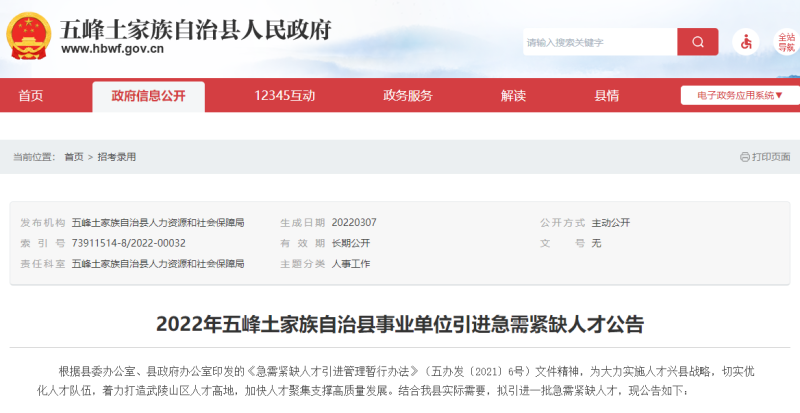Click the 首页 breadcrumb link
The height and width of the screenshot is (413, 800).
pos(74,157)
